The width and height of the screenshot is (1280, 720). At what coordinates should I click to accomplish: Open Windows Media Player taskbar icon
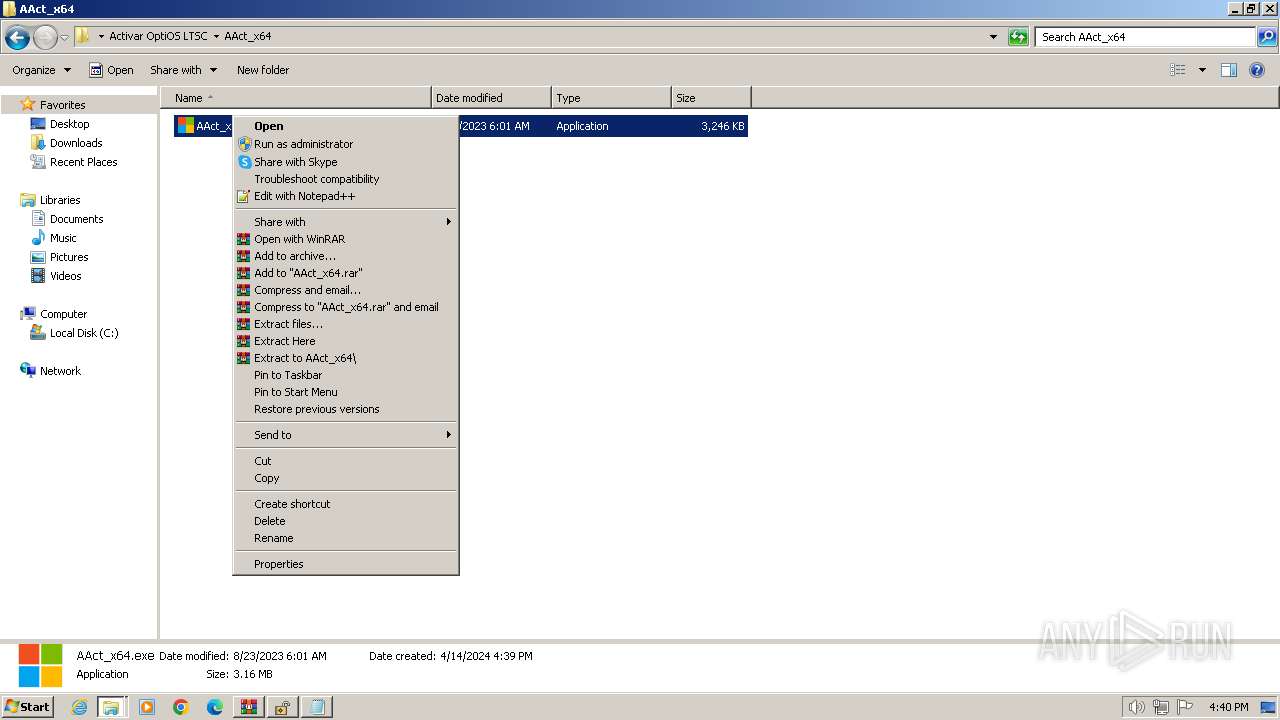(147, 707)
